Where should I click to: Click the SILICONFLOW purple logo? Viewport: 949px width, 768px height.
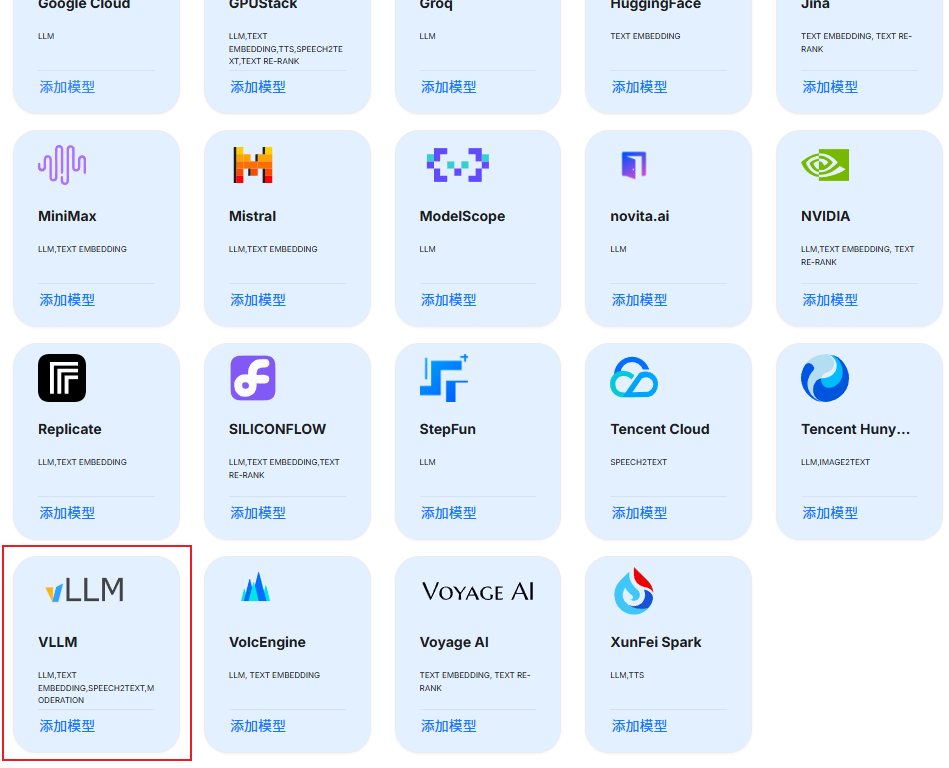tap(253, 378)
